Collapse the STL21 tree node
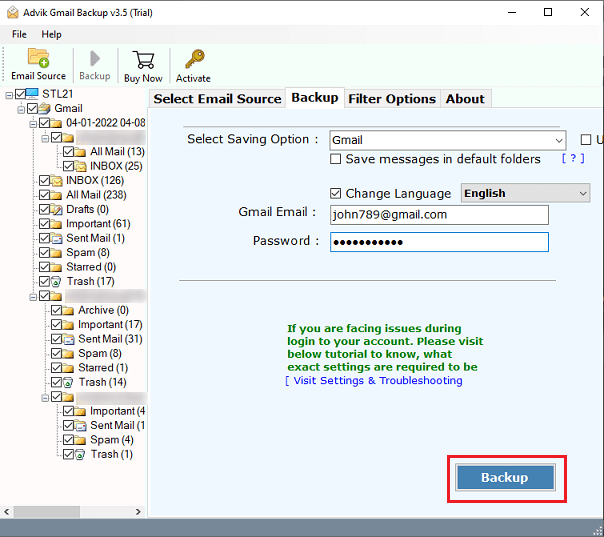 [x=9, y=95]
